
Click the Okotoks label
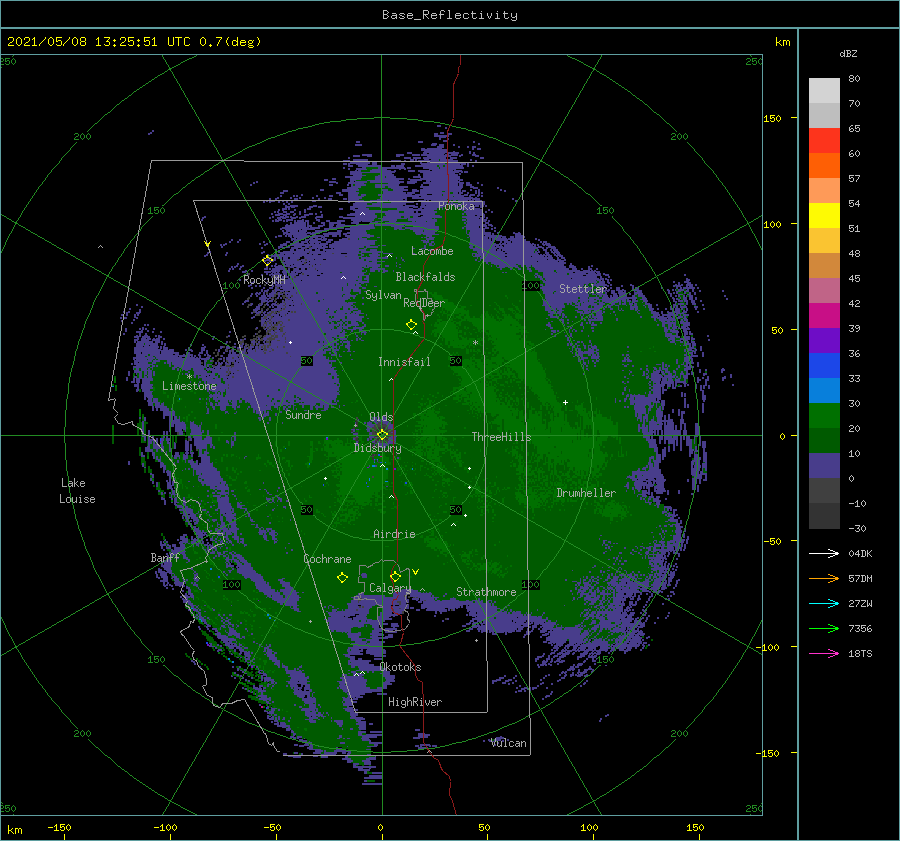coord(400,667)
